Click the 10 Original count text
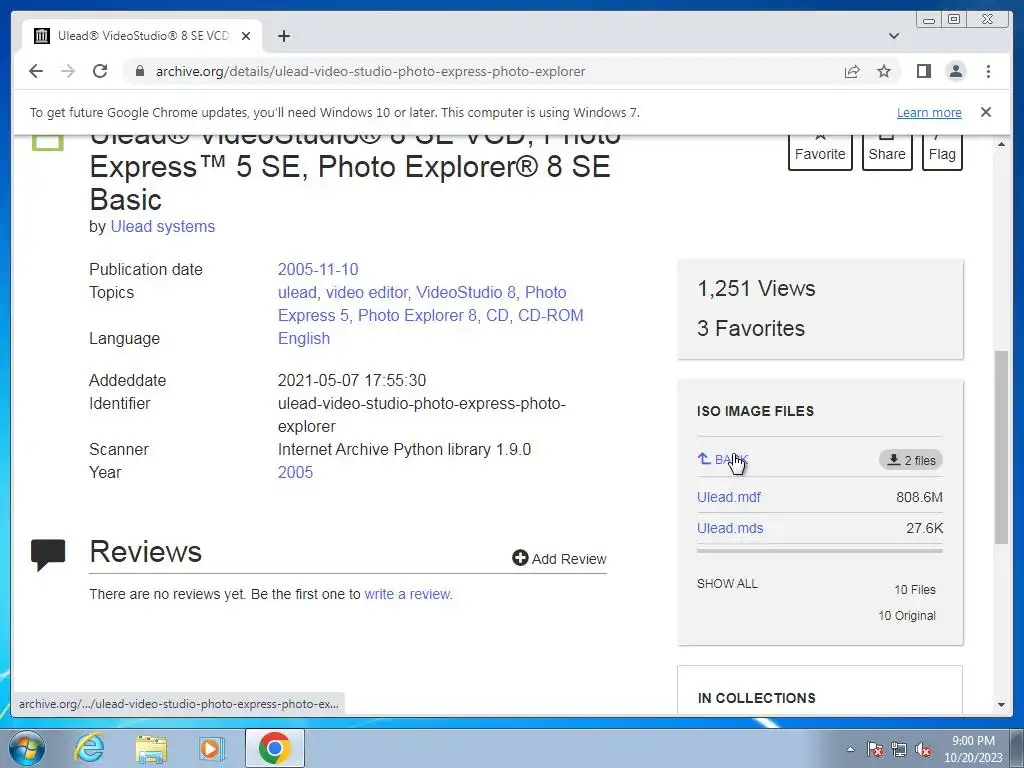1024x768 pixels. tap(906, 616)
